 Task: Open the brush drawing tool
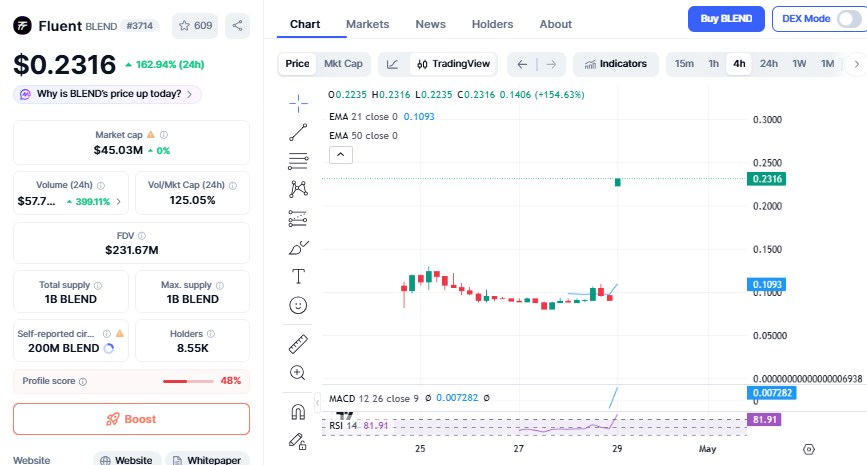tap(298, 247)
